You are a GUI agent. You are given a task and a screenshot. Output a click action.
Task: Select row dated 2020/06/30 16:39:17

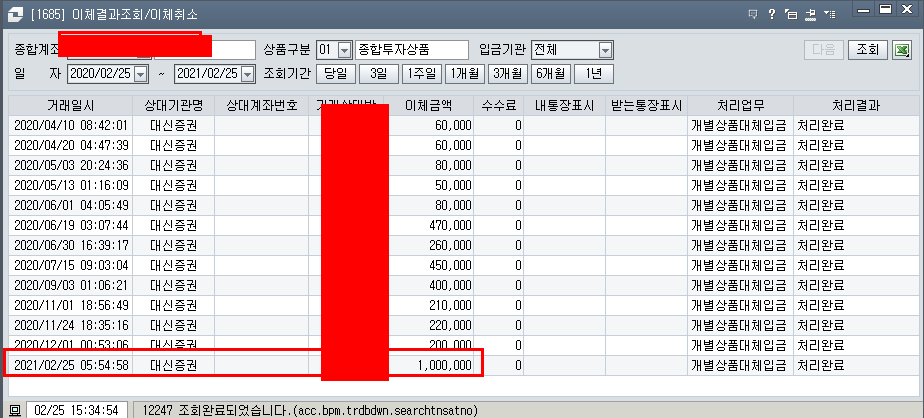point(464,246)
